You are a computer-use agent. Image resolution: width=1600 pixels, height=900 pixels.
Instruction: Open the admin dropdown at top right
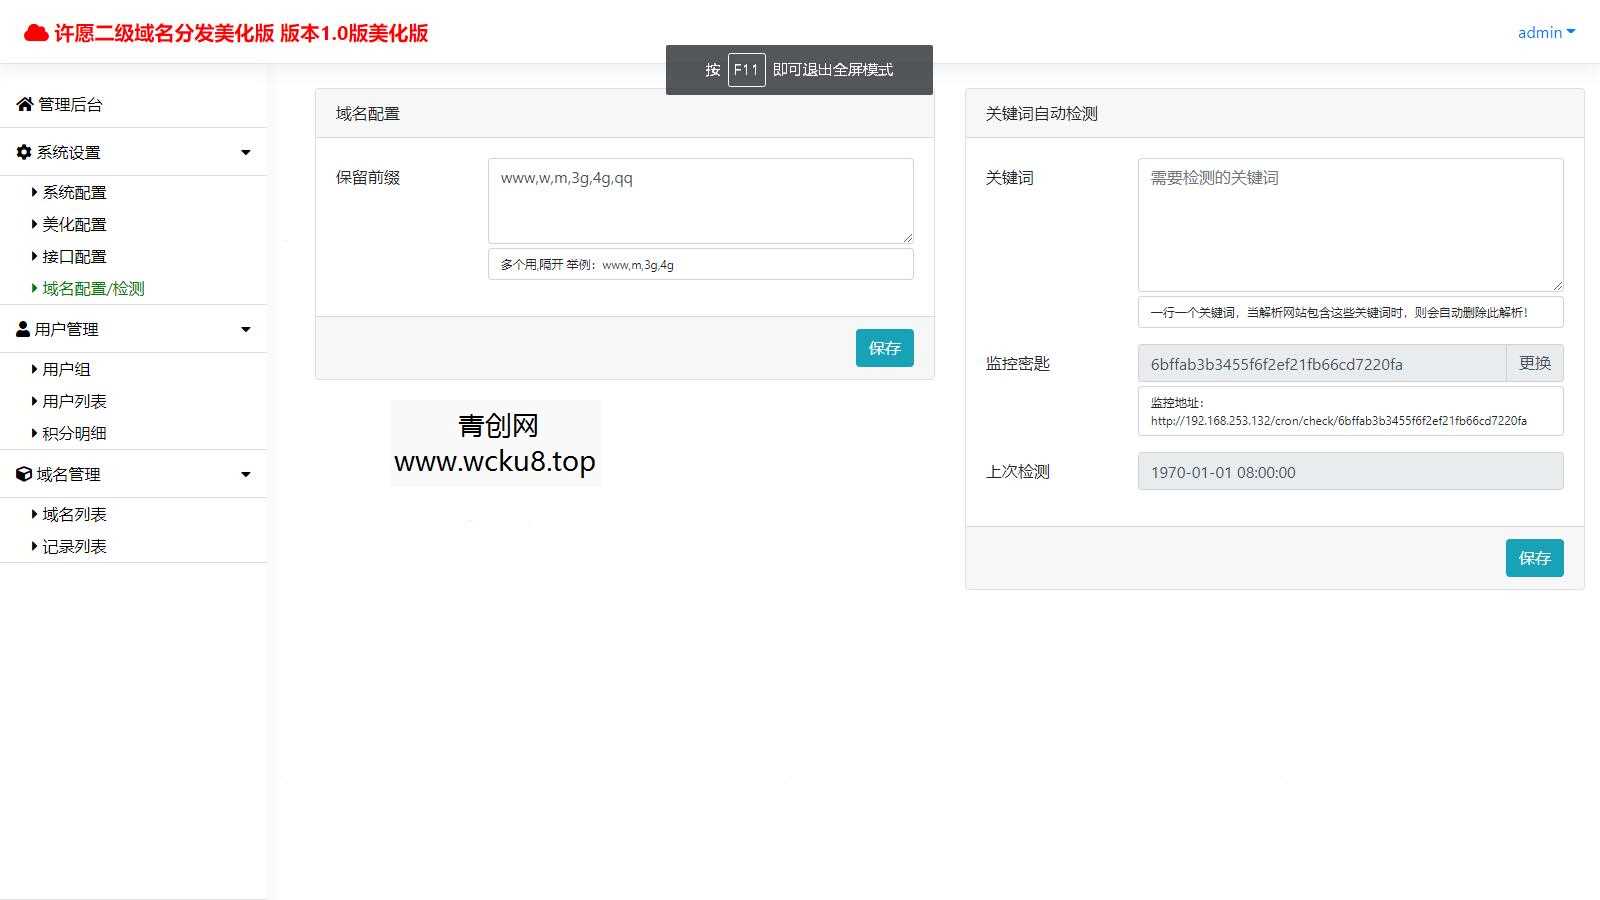[x=1545, y=32]
